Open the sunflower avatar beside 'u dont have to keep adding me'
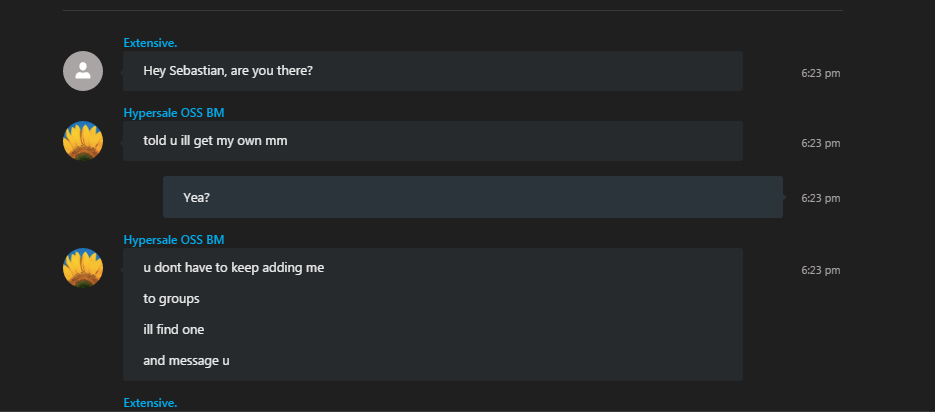This screenshot has height=412, width=935. click(x=83, y=268)
